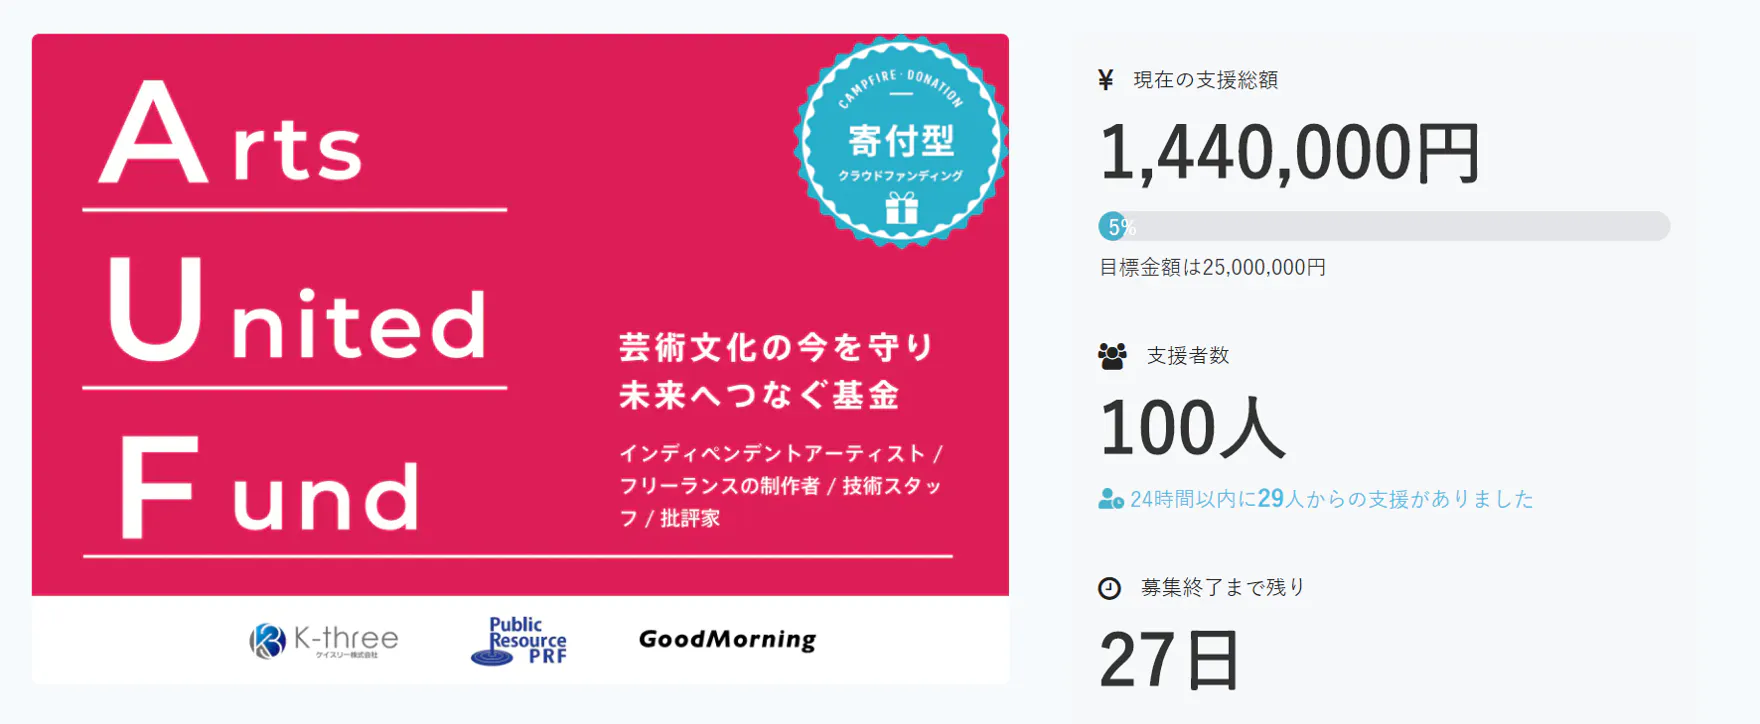This screenshot has width=1760, height=724.
Task: Click the supporters group icon
Action: coord(1112,356)
